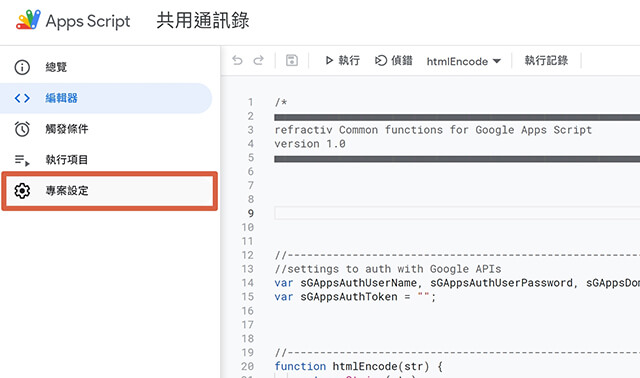This screenshot has height=378, width=640.
Task: Redo the edit using toolbar arrow
Action: (258, 60)
